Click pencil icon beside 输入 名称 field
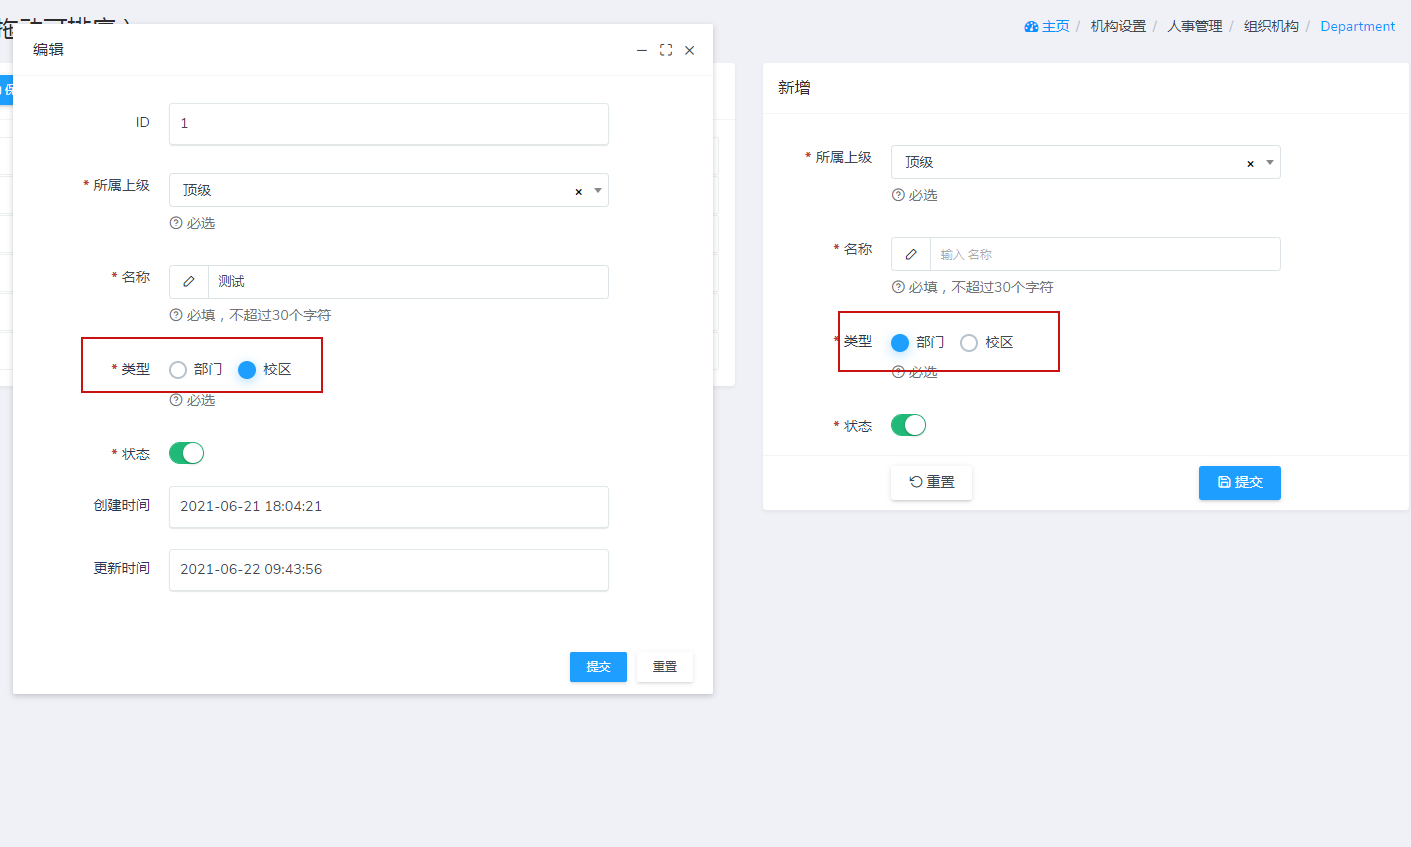The image size is (1411, 847). click(x=911, y=254)
